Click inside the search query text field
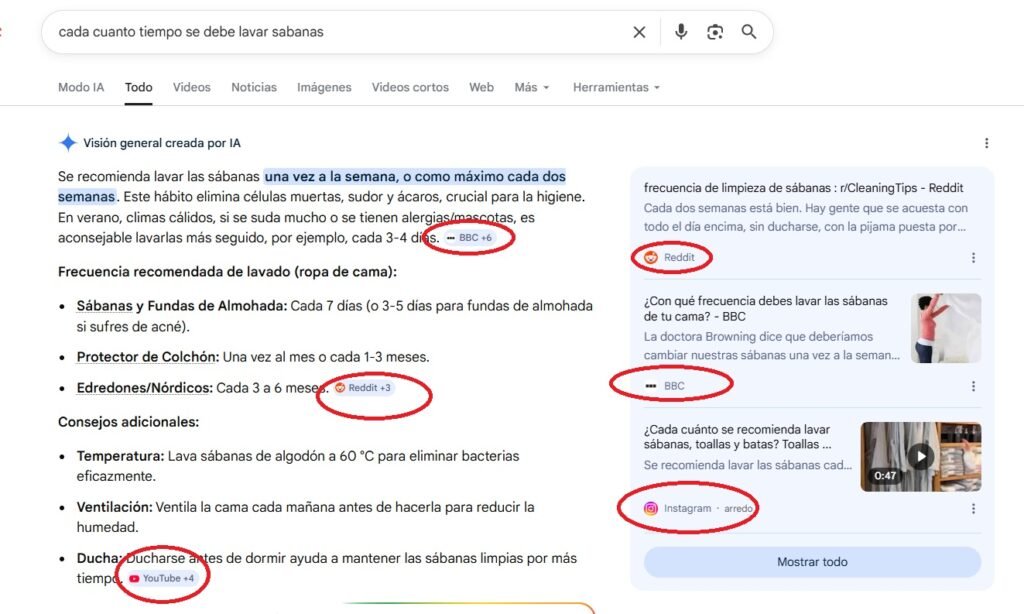 [330, 32]
